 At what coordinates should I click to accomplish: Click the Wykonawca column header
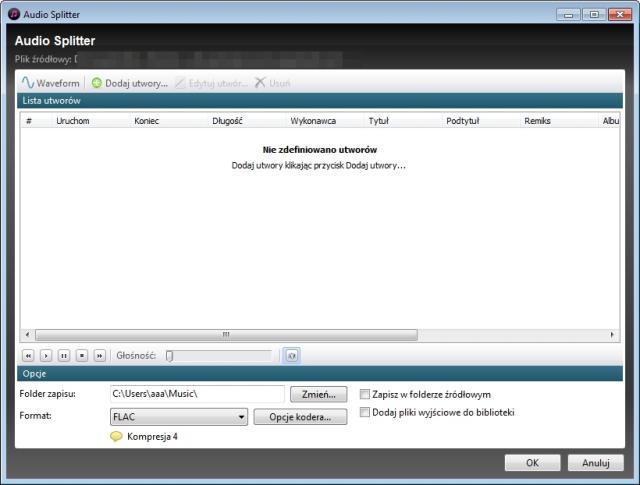point(313,121)
